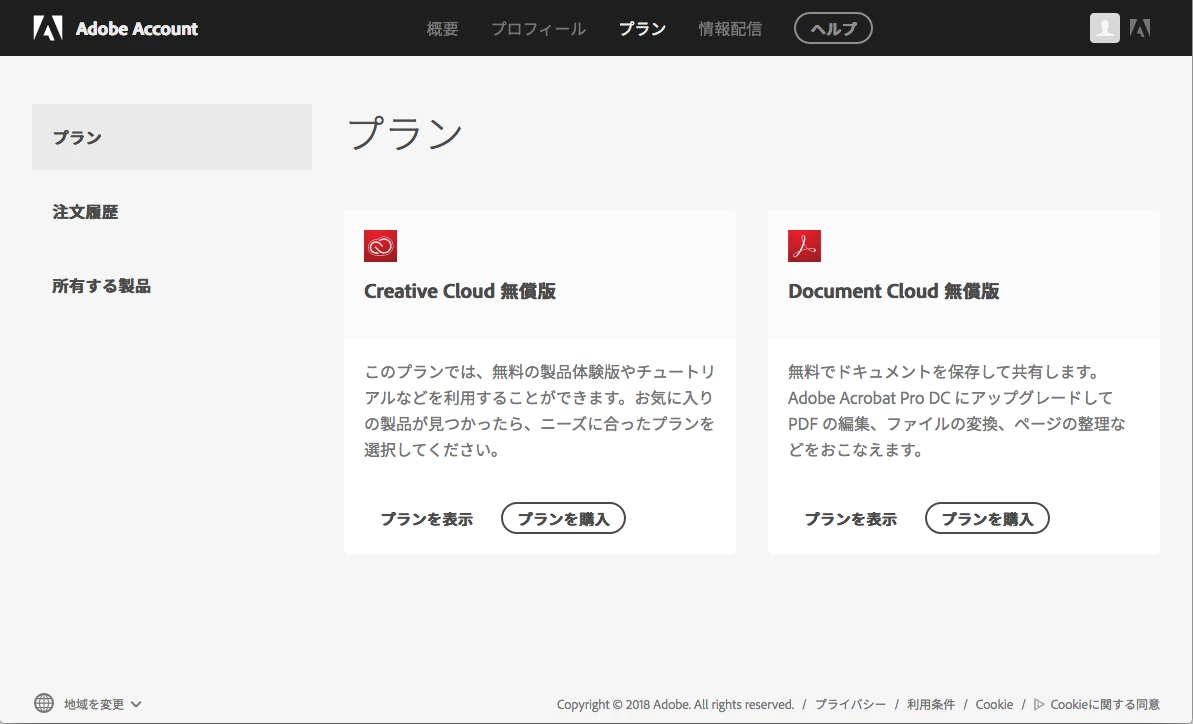The width and height of the screenshot is (1193, 724).
Task: Open 所有する製品 in the sidebar
Action: 101,286
